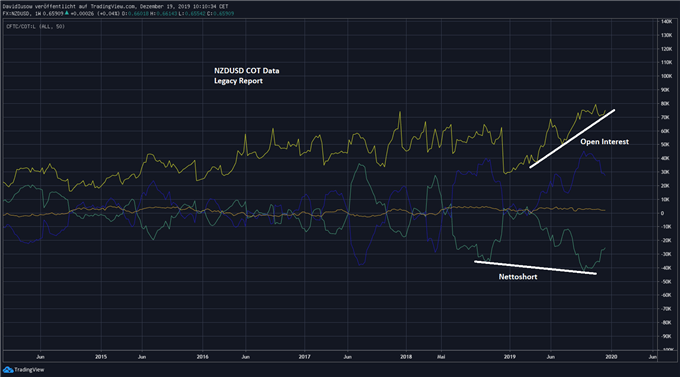680x377 pixels.
Task: Click the -50K value on the axis
Action: [666, 282]
